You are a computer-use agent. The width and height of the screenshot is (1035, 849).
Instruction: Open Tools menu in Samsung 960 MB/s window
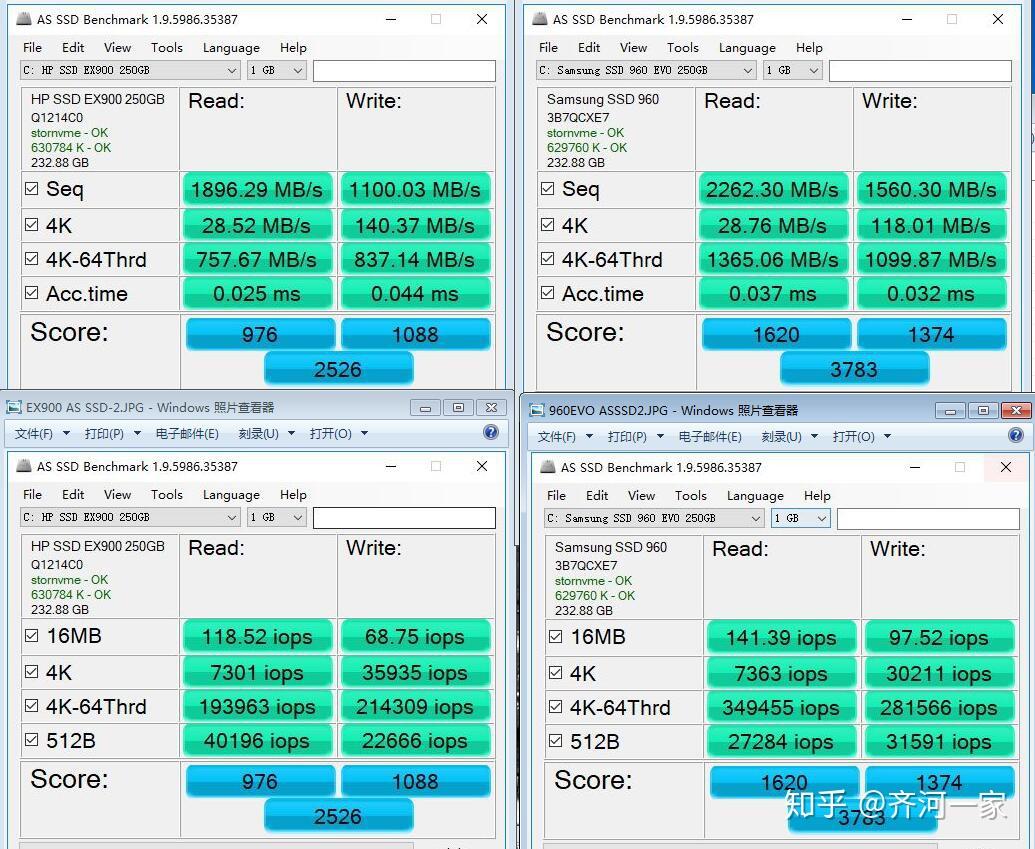683,48
